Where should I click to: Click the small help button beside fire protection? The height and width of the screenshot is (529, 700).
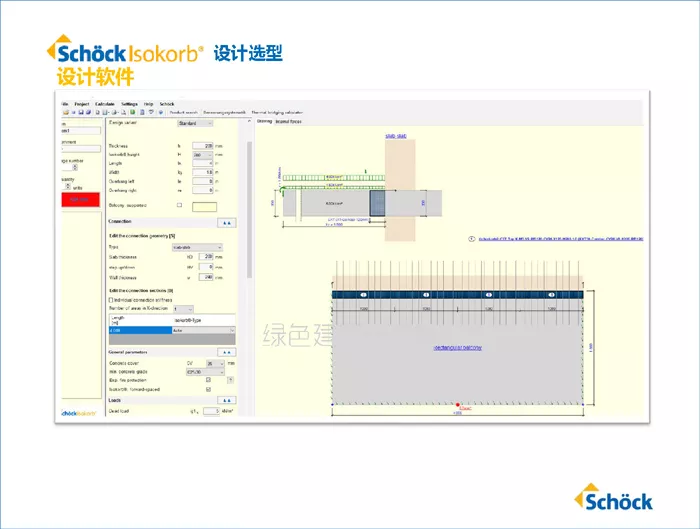(x=230, y=380)
